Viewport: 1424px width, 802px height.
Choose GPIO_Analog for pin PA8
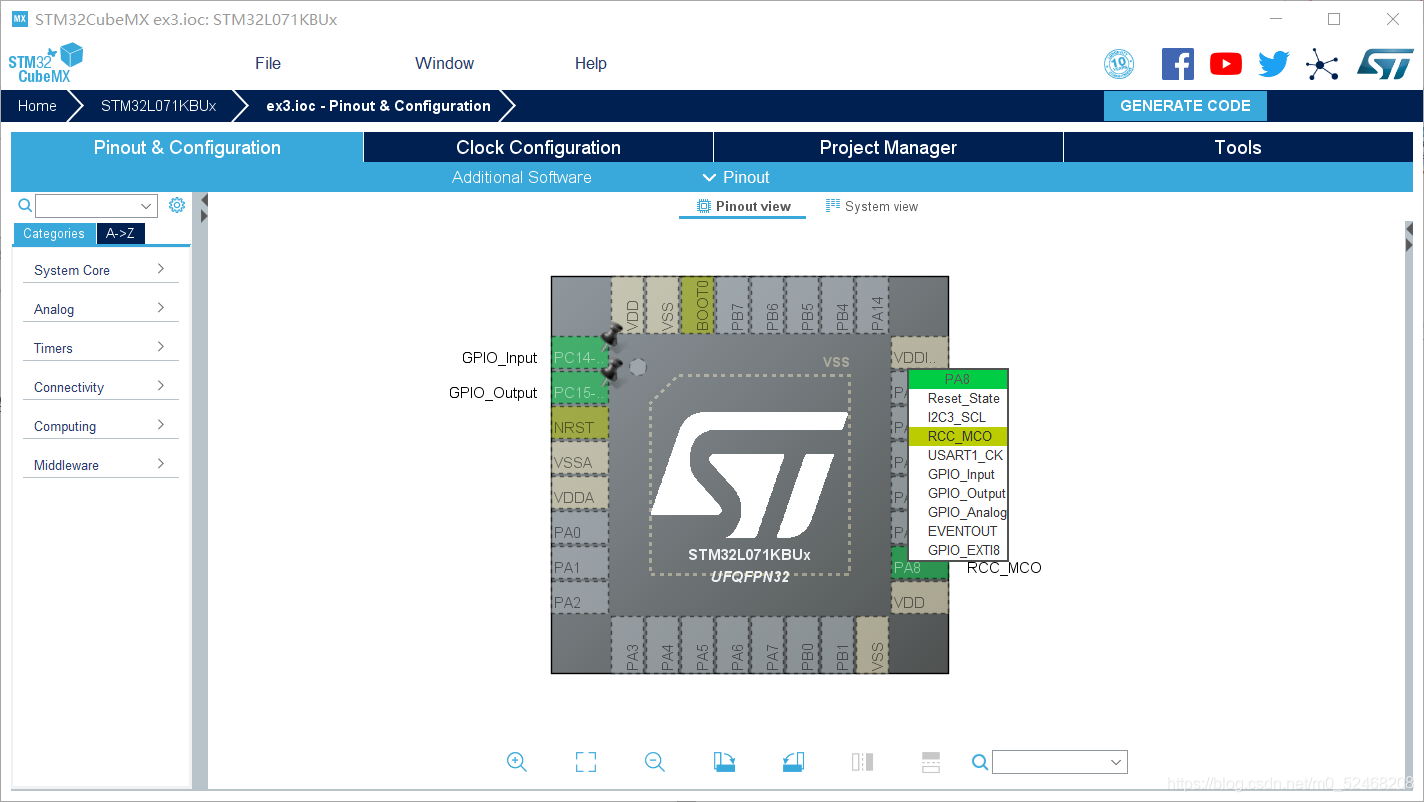click(958, 512)
